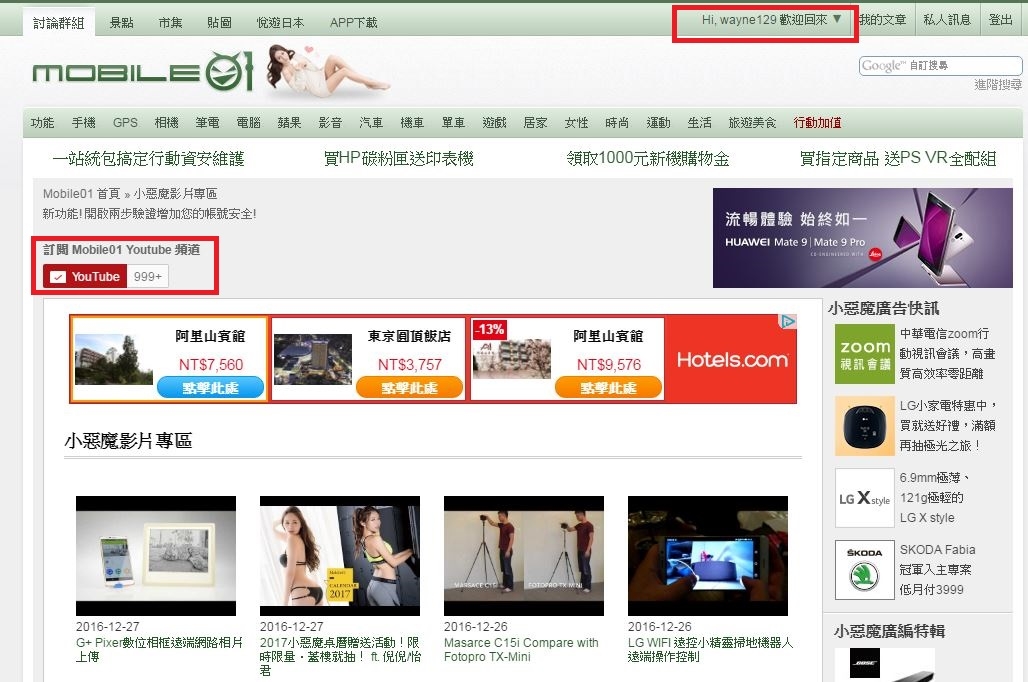Click the 6.9mm極薄 LG X style ad text
This screenshot has height=682, width=1028.
935,498
